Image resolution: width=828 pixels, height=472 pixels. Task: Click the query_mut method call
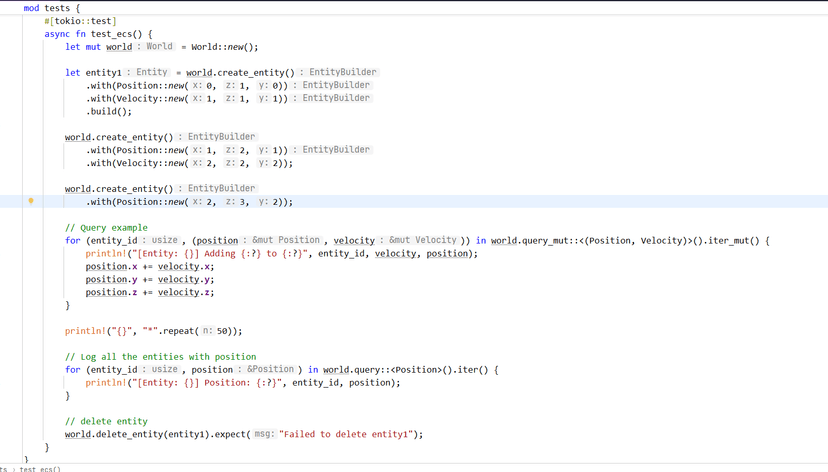[x=550, y=241]
